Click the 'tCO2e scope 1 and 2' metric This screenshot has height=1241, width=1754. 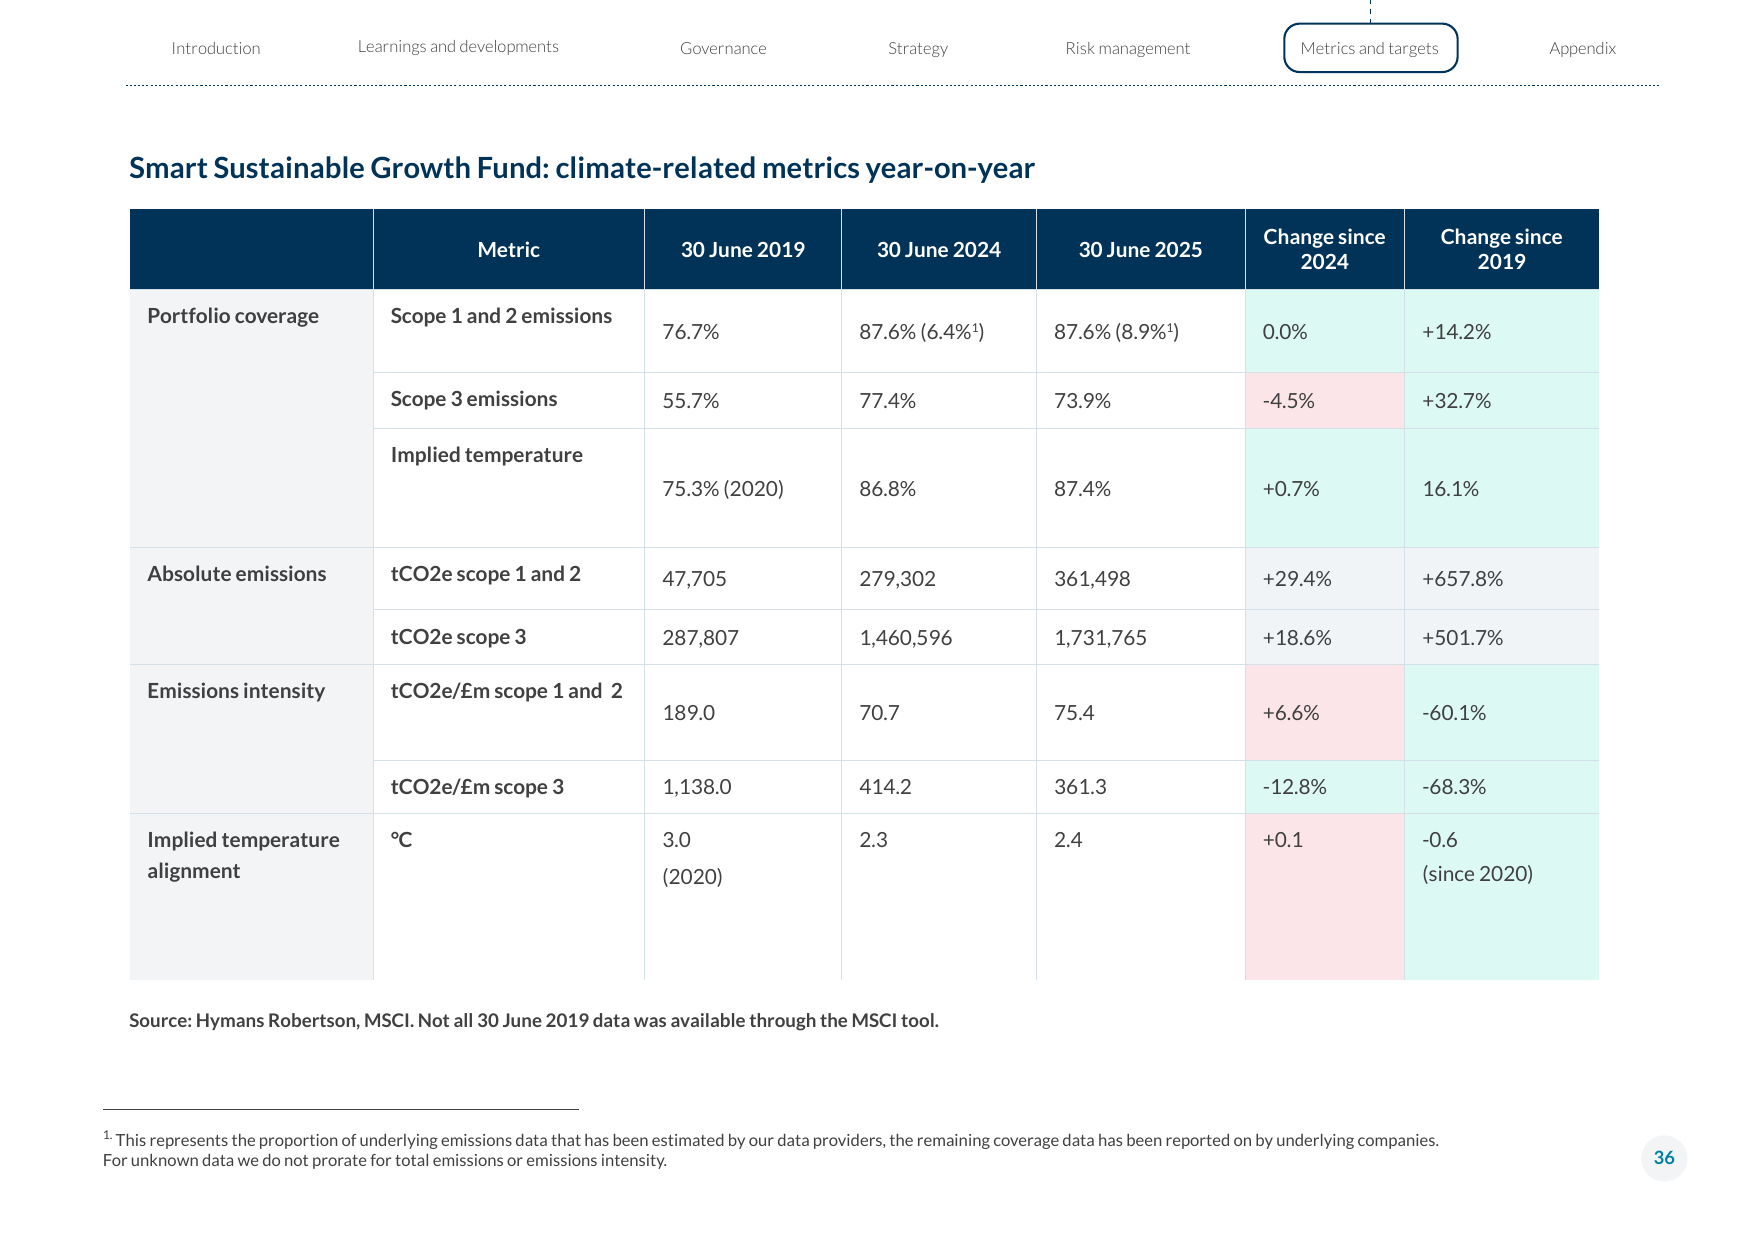pos(486,574)
